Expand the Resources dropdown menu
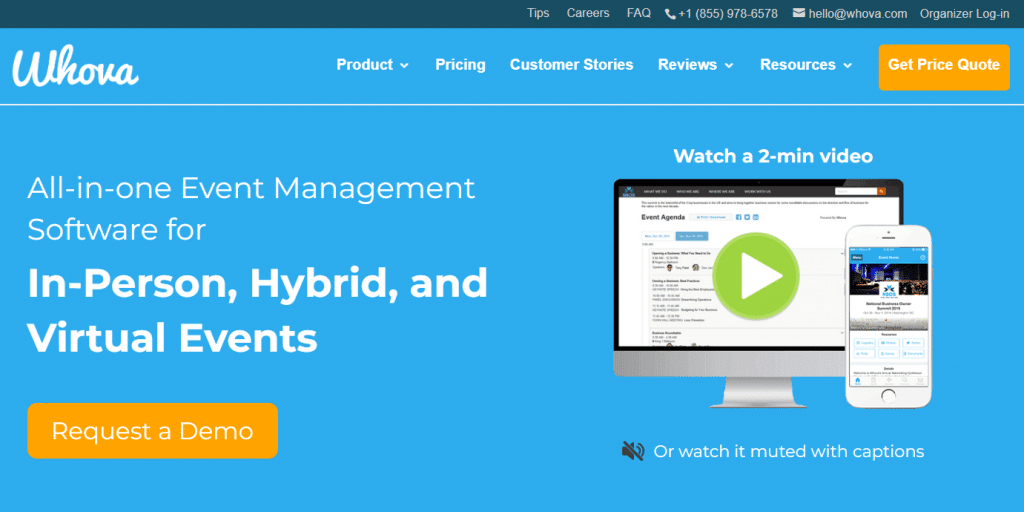Viewport: 1024px width, 512px height. (806, 65)
